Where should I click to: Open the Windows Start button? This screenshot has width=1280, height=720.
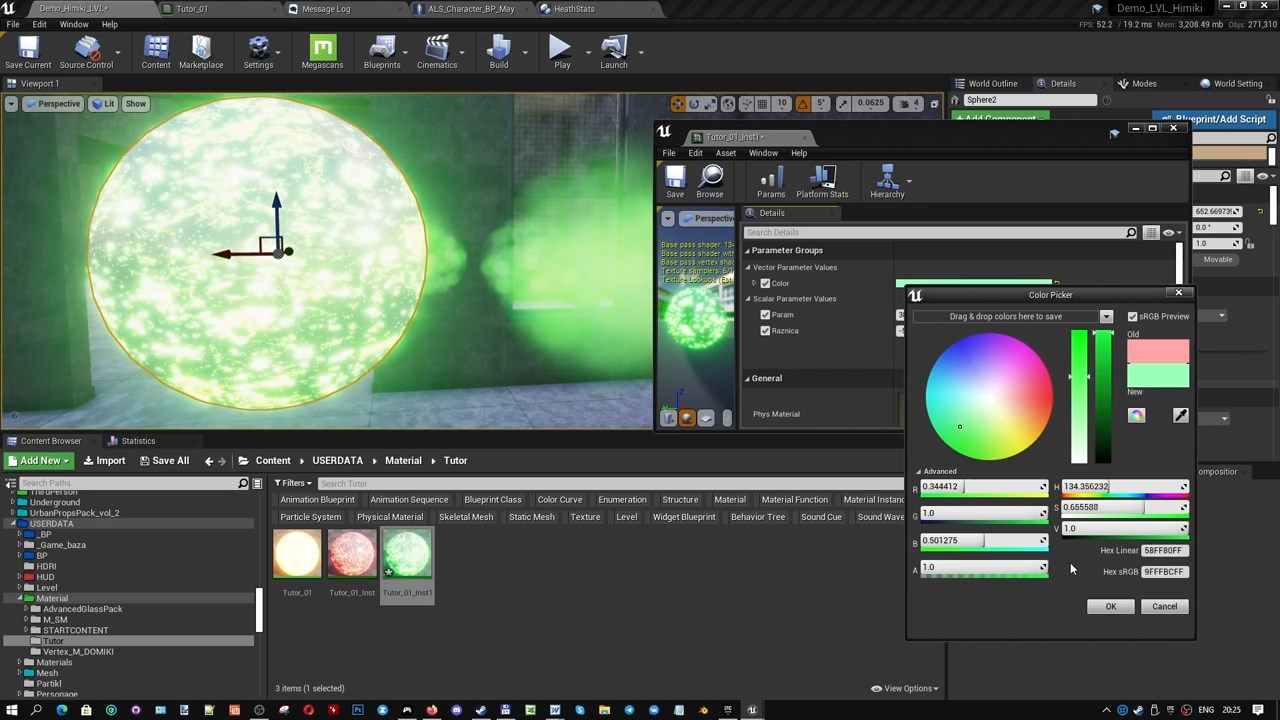coord(11,710)
